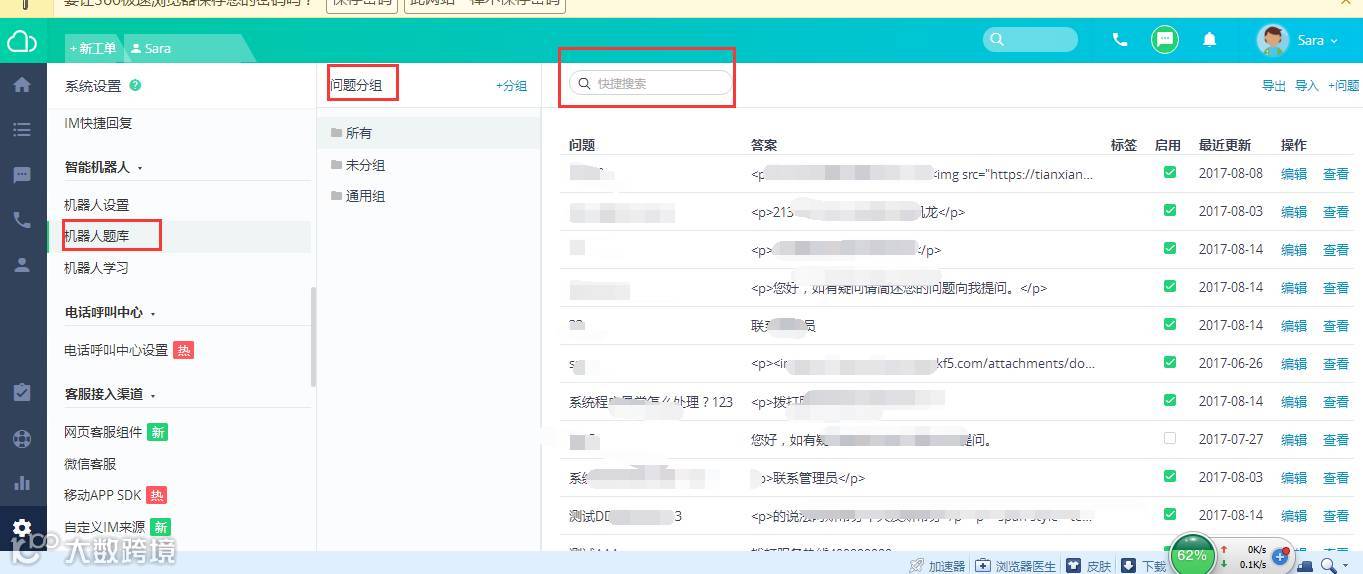Toggle 启用 checkbox in 测试DD row
1363x574 pixels.
[x=1169, y=515]
